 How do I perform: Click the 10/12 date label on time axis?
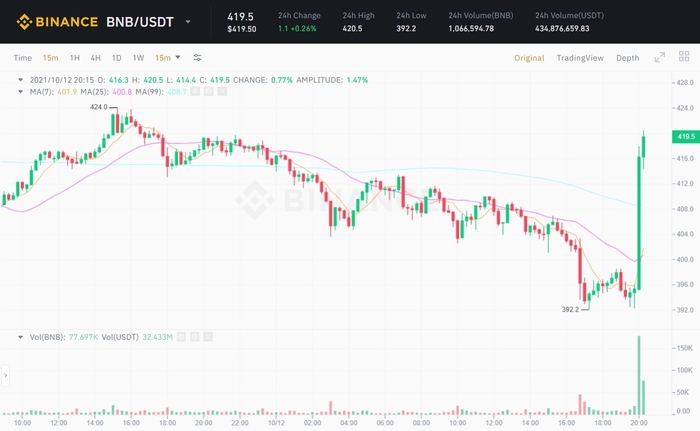click(x=276, y=423)
